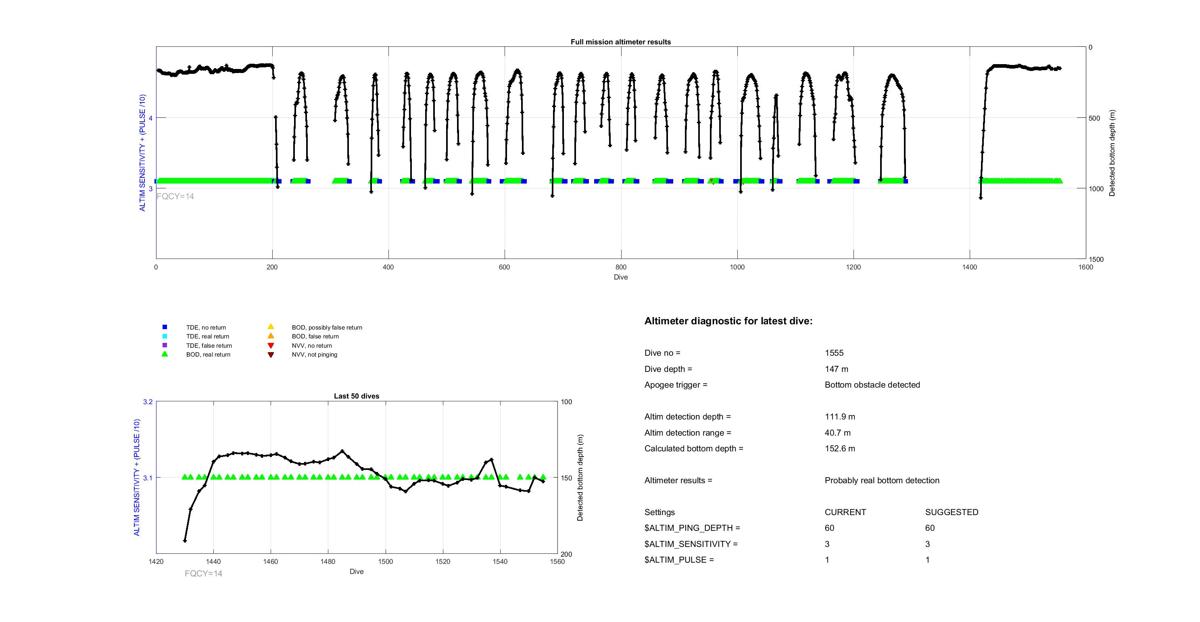Click the current $ALTIM_PULSE value 1
Screen dimensions: 1200x622
click(x=827, y=560)
